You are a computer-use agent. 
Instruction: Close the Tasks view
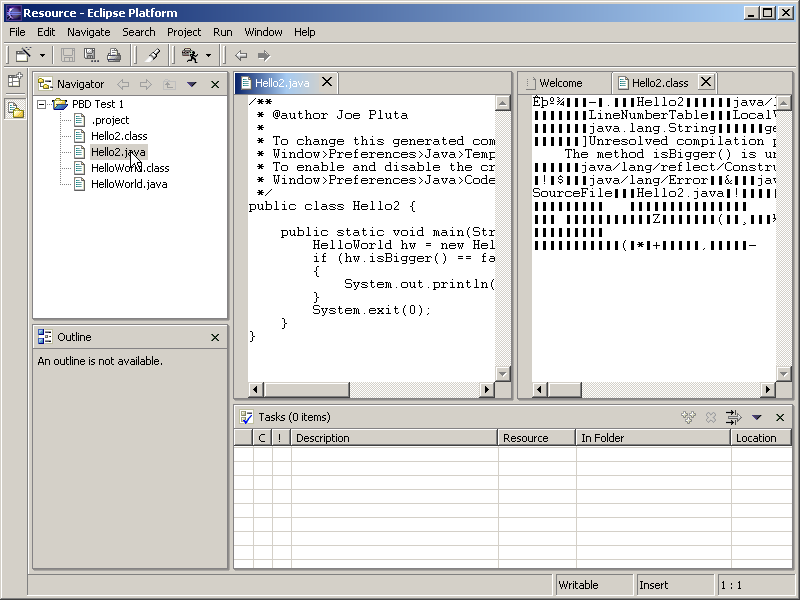780,417
